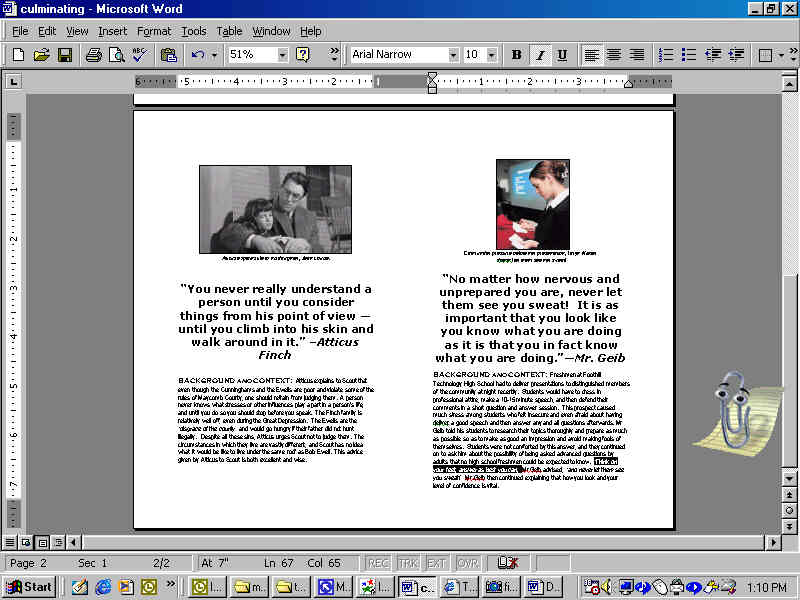Center-align the text
Viewport: 800px width, 600px height.
tap(614, 55)
